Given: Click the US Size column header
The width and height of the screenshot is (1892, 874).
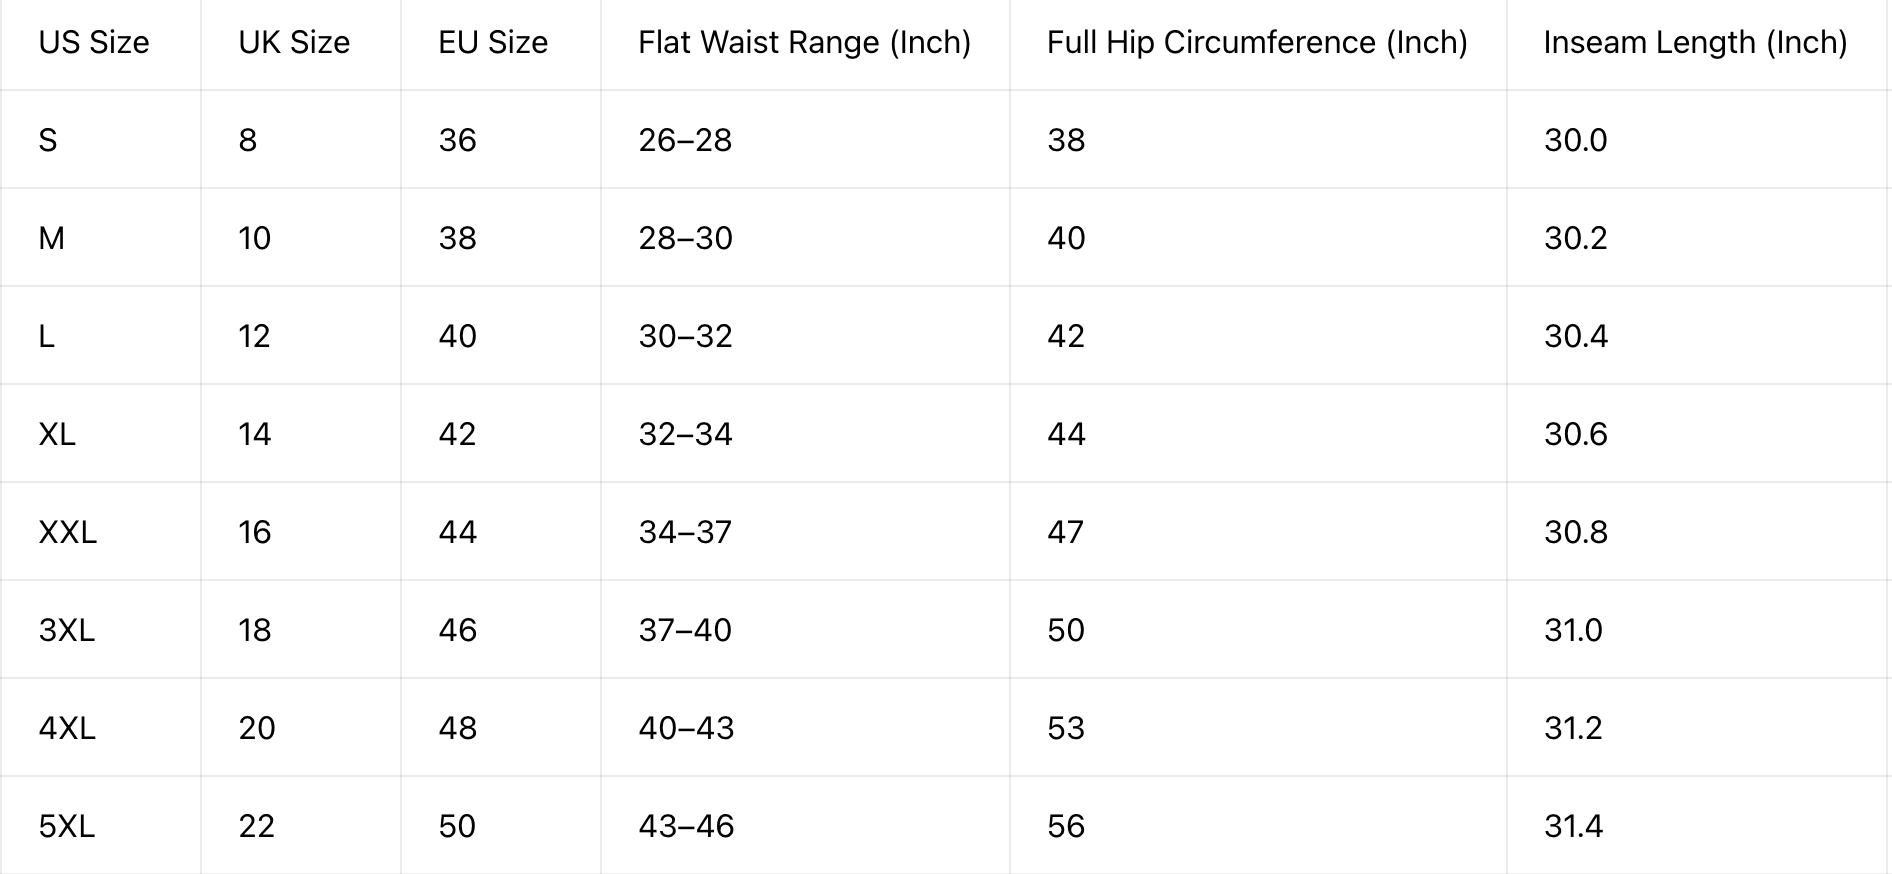Looking at the screenshot, I should (100, 43).
